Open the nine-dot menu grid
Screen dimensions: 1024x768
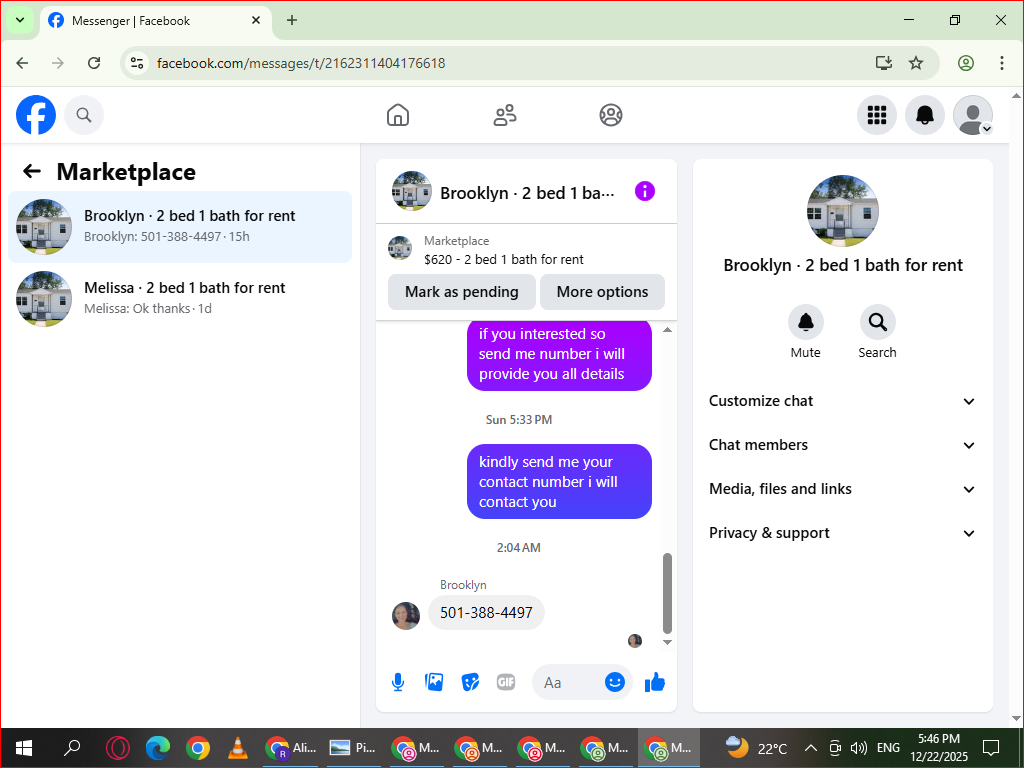pos(876,115)
